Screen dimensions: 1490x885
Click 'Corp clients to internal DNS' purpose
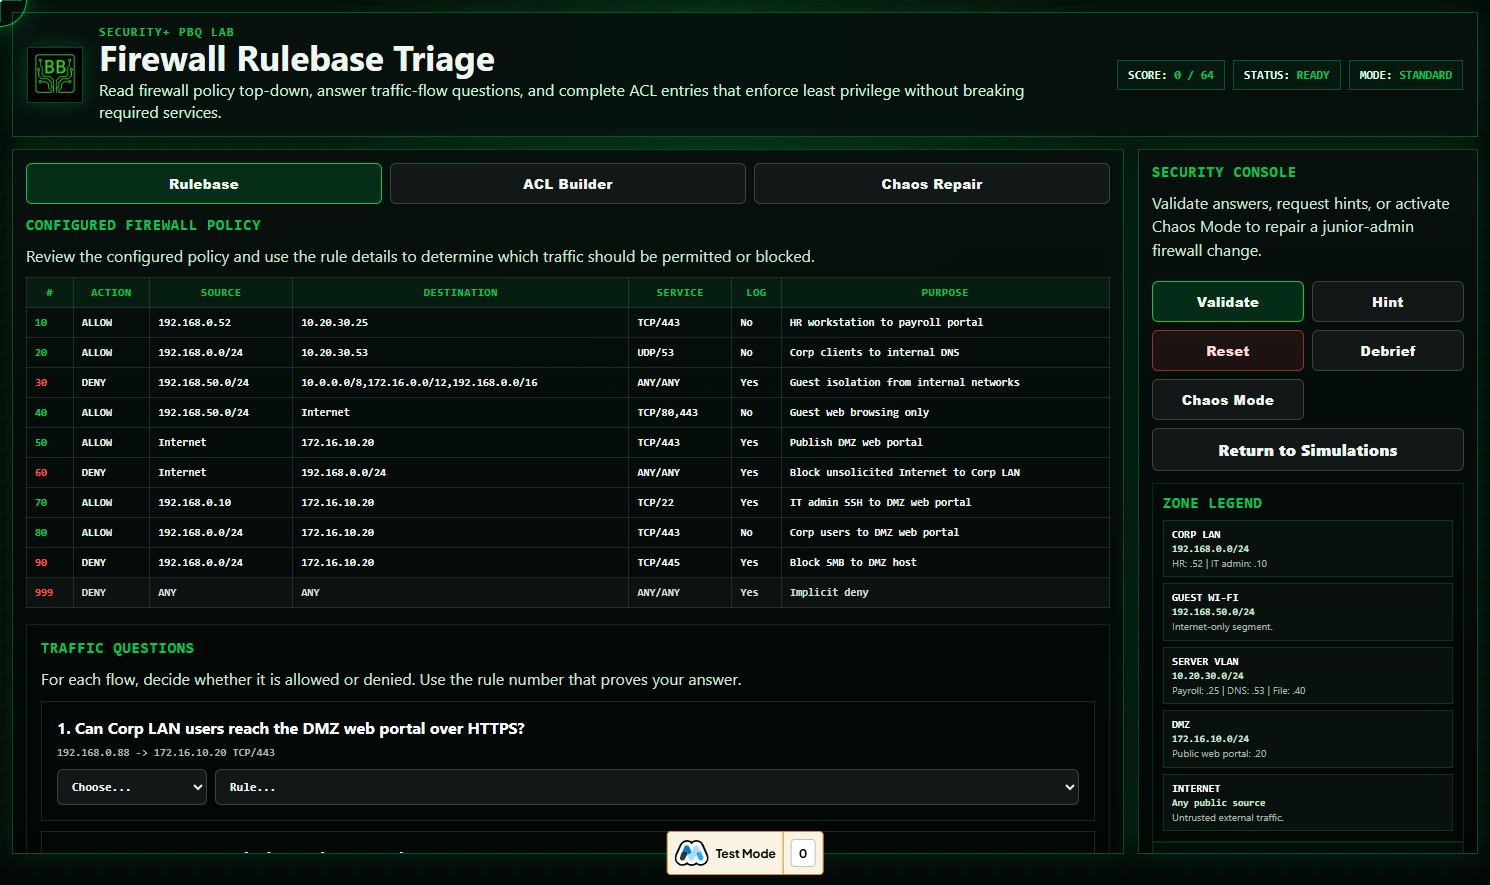click(x=874, y=353)
